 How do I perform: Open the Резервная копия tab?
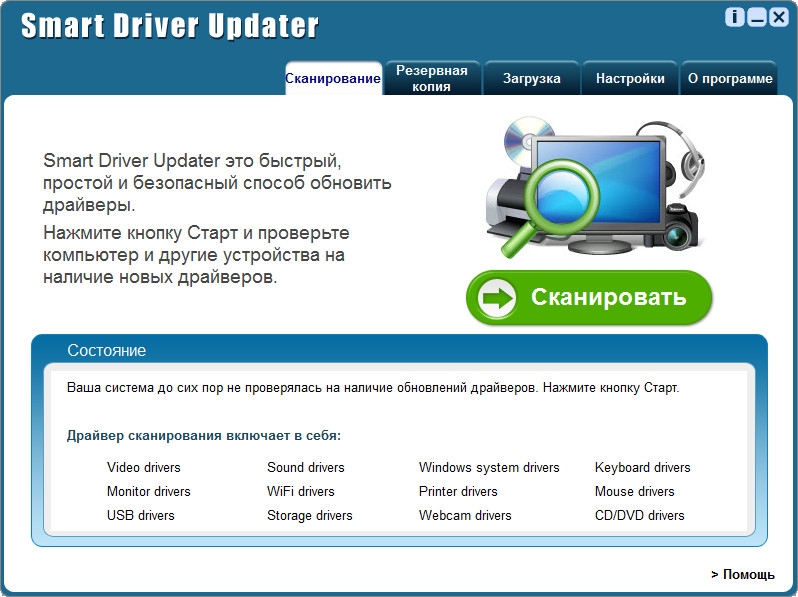[x=432, y=79]
